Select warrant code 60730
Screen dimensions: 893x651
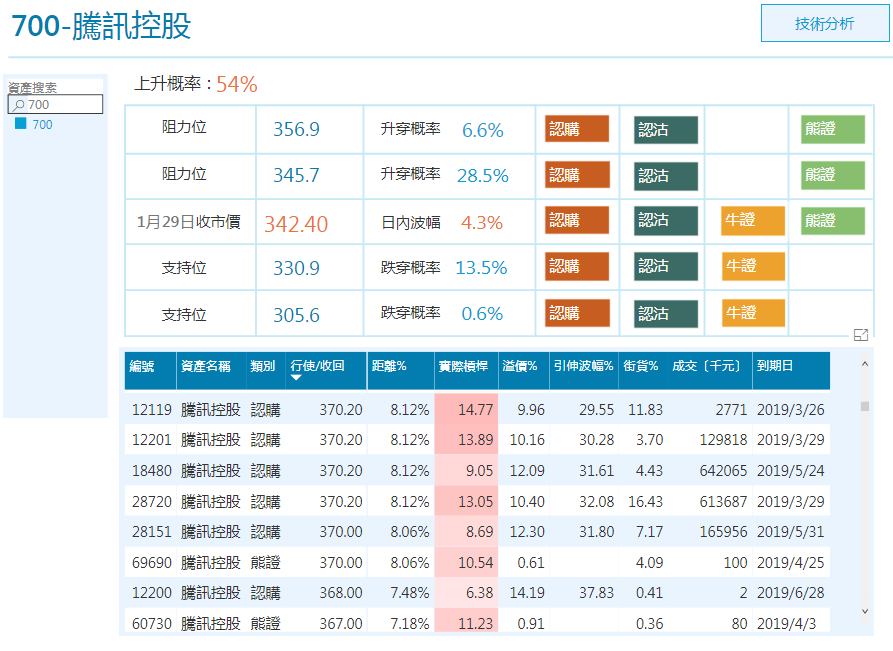tap(151, 624)
